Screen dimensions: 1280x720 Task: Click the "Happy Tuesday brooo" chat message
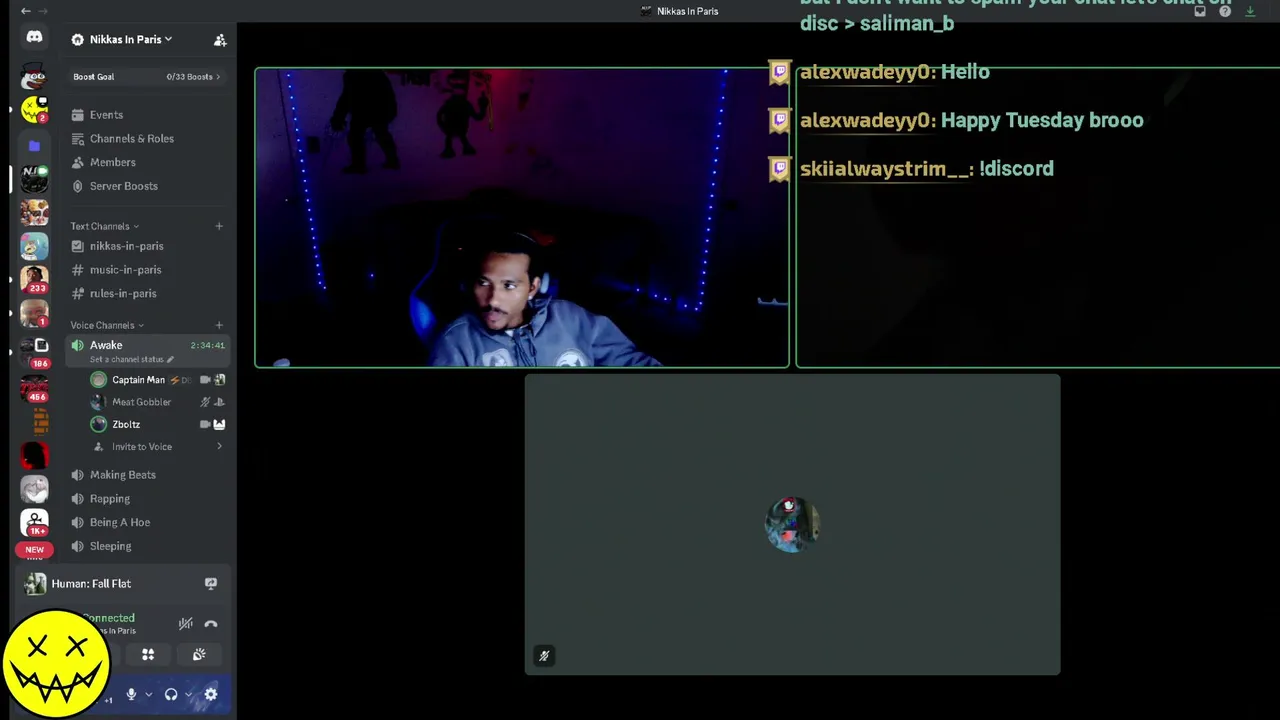(1042, 121)
